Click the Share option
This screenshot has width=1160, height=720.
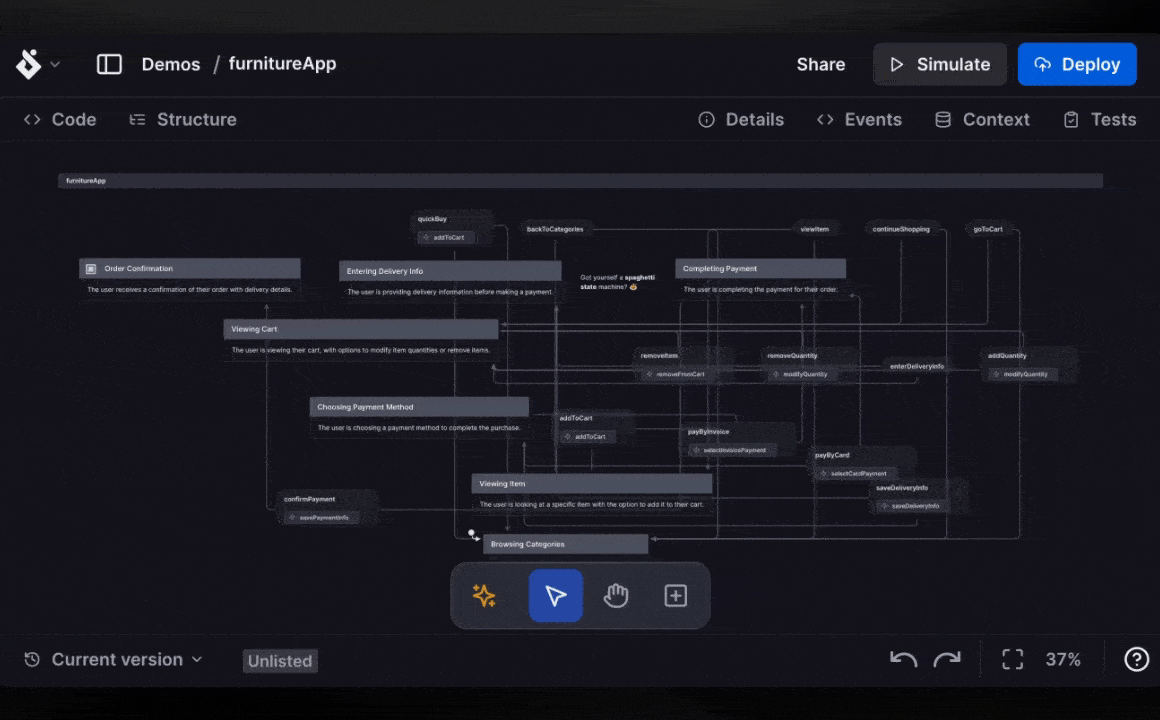(820, 63)
